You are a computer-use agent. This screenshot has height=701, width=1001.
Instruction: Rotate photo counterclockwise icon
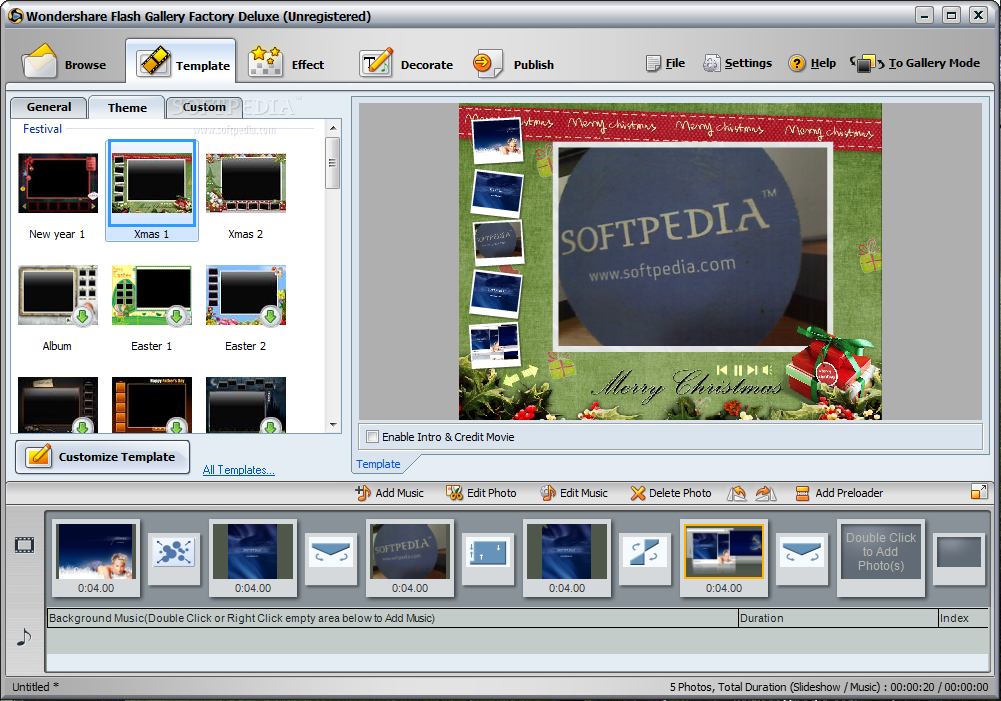tap(737, 493)
